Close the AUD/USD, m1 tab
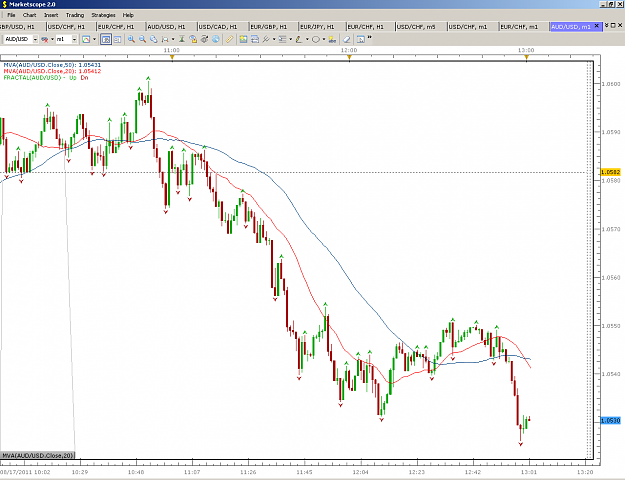The width and height of the screenshot is (625, 480). point(596,26)
